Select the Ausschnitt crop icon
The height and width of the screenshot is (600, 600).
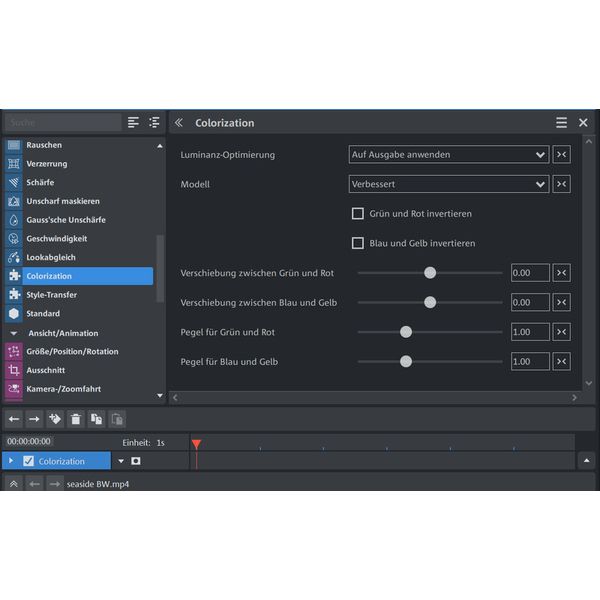point(14,370)
